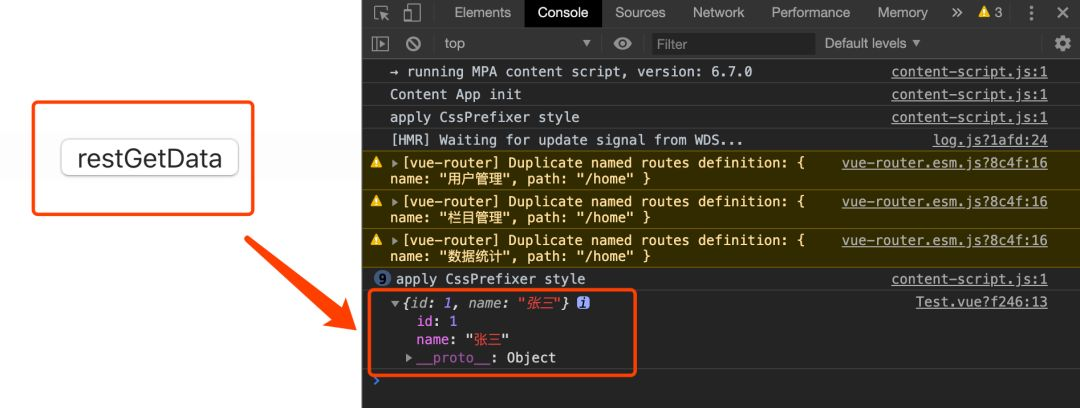Expand the 用户管理 duplicate routes warning

click(x=395, y=163)
